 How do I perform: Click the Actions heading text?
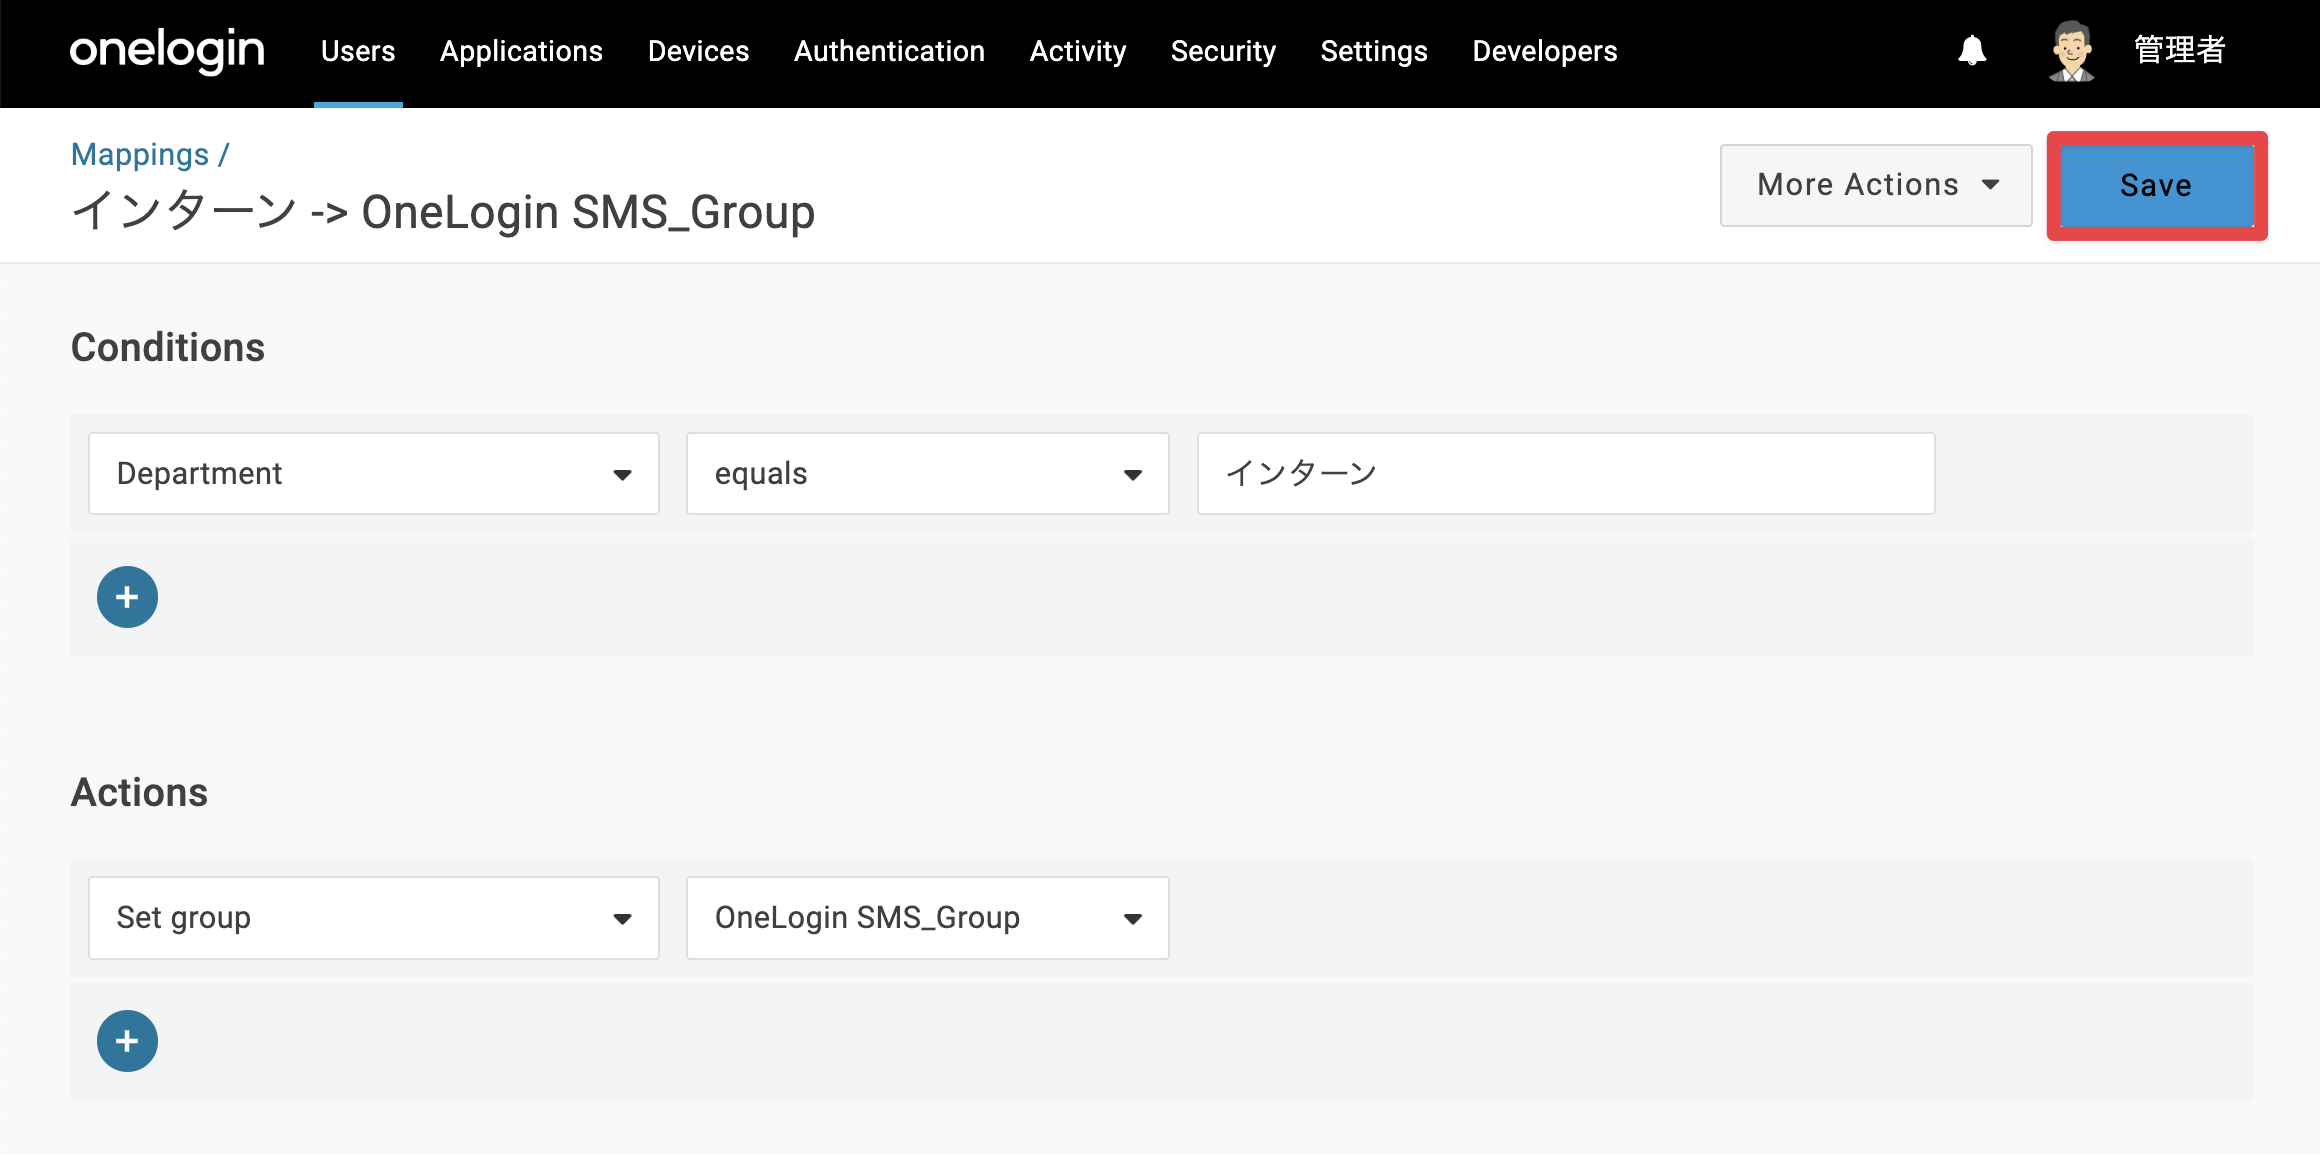point(139,792)
